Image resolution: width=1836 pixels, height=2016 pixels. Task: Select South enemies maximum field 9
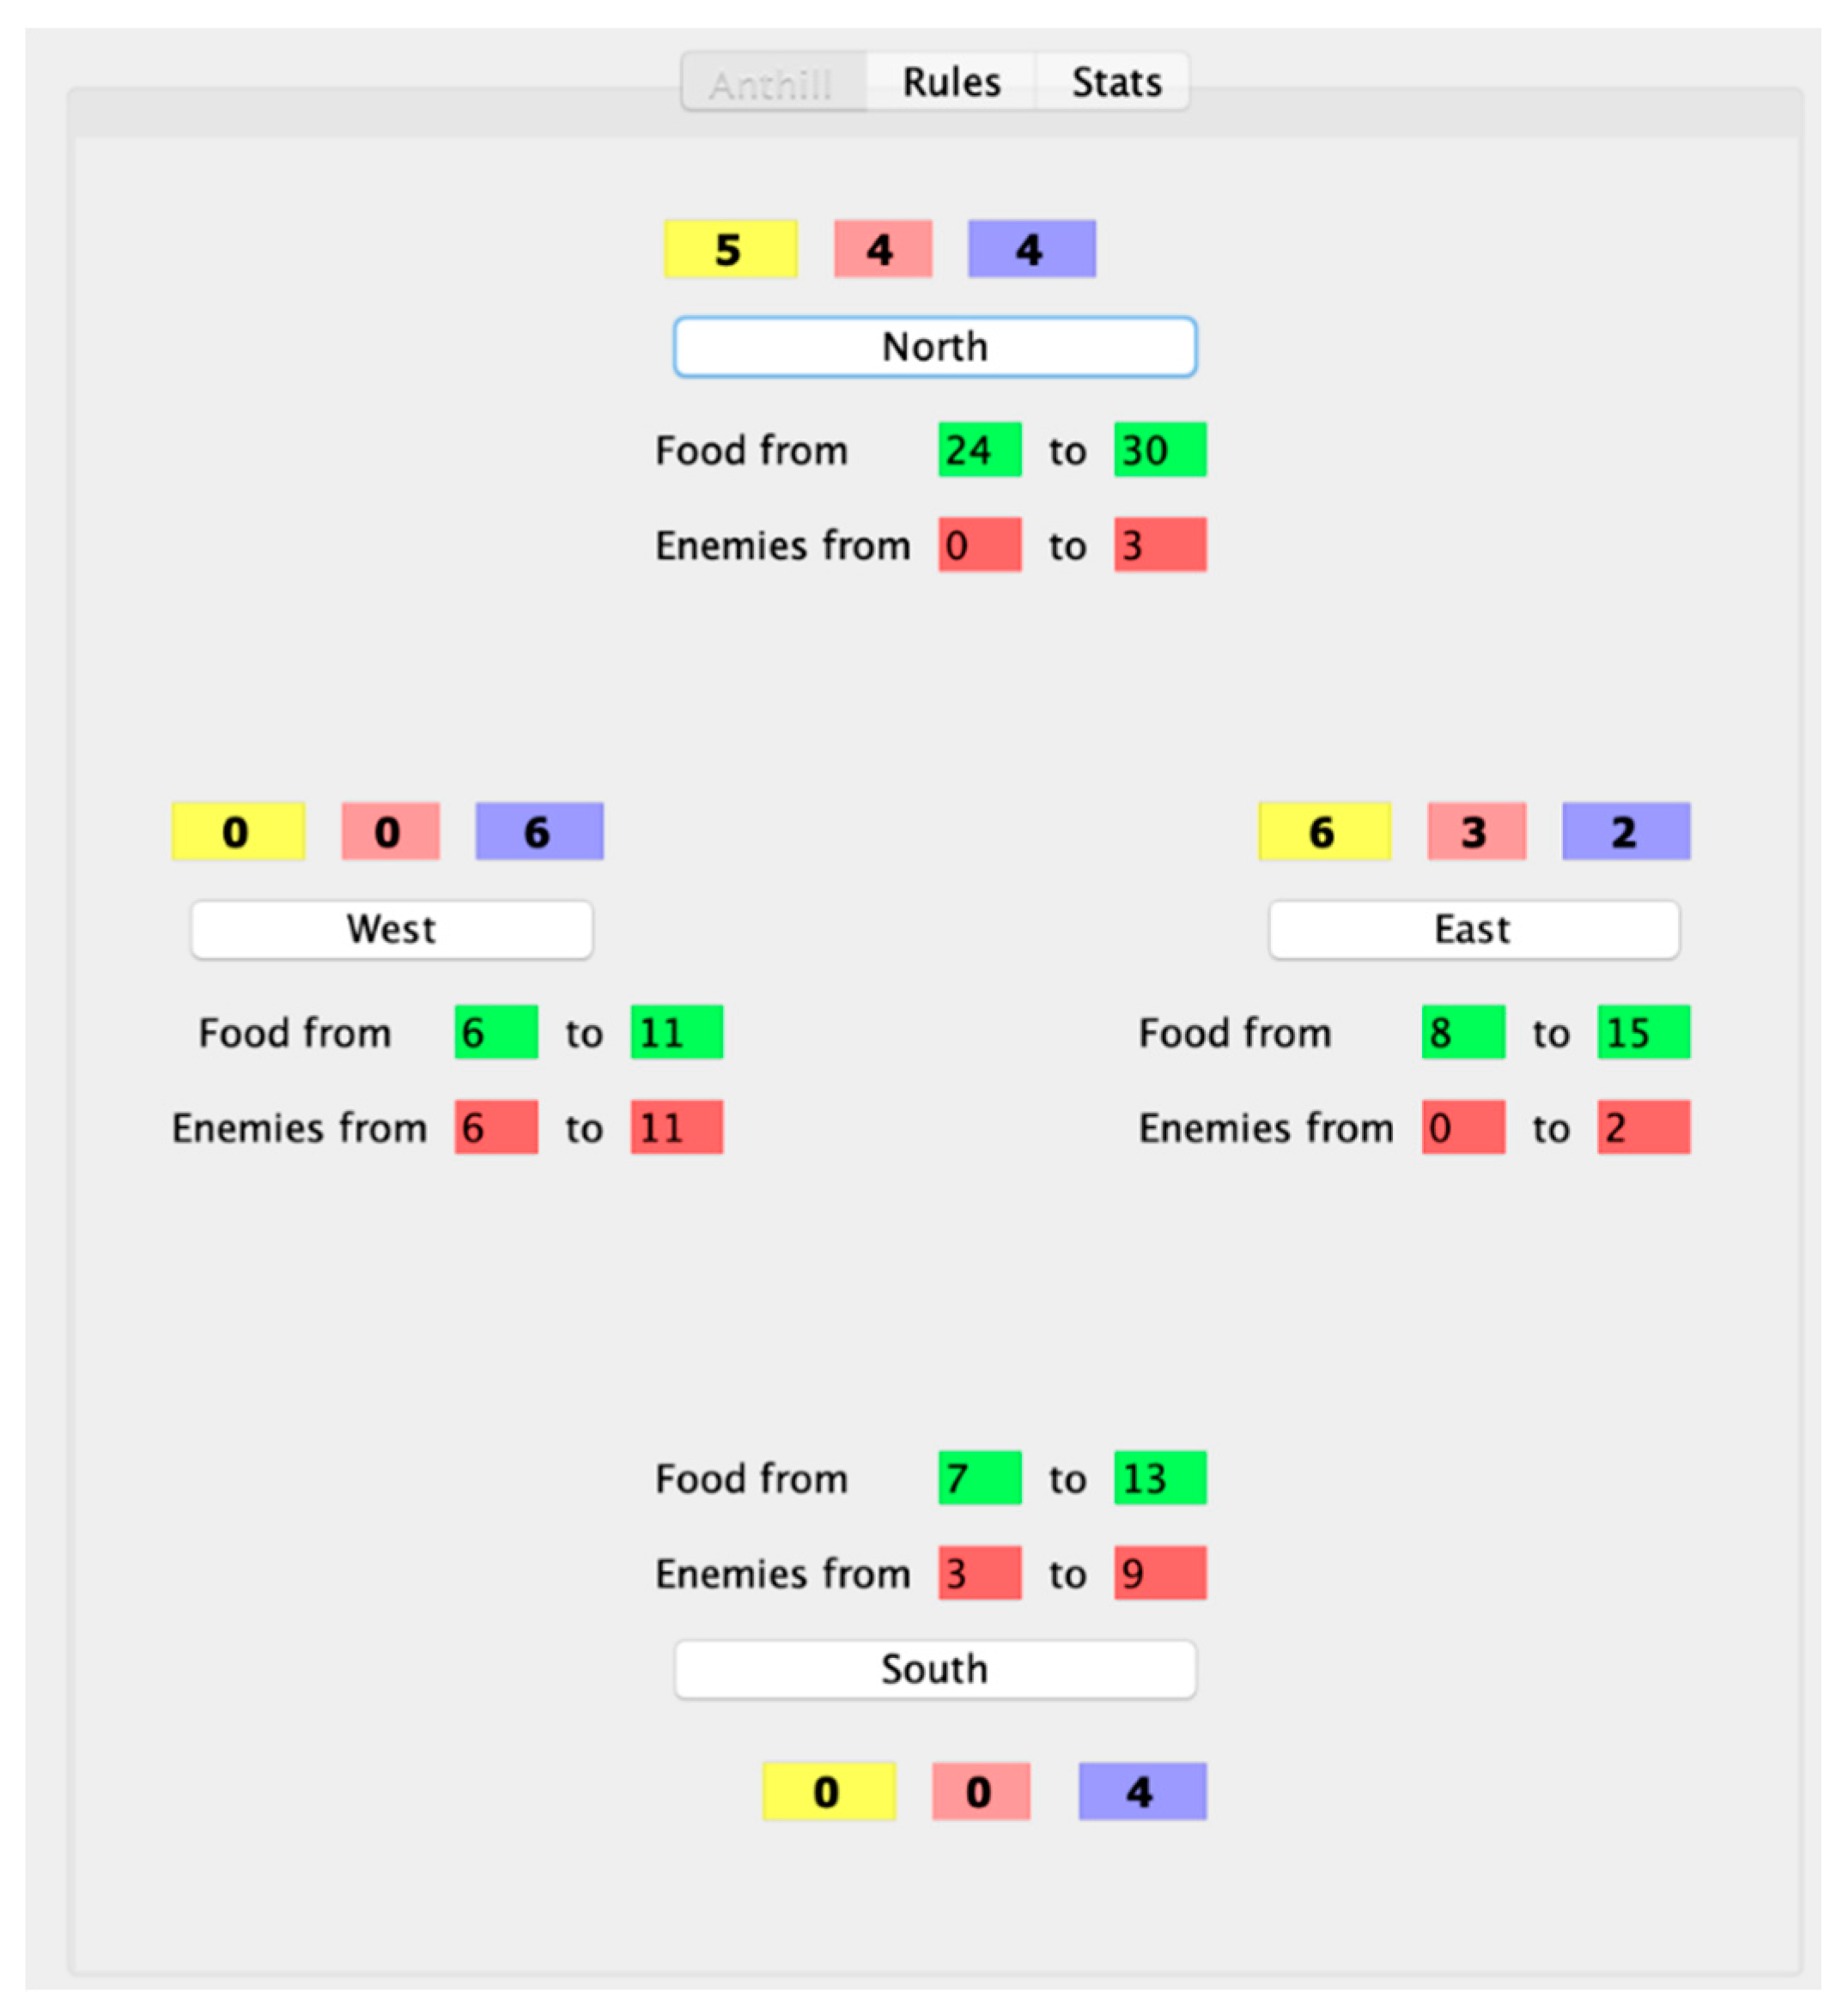click(x=1159, y=1573)
